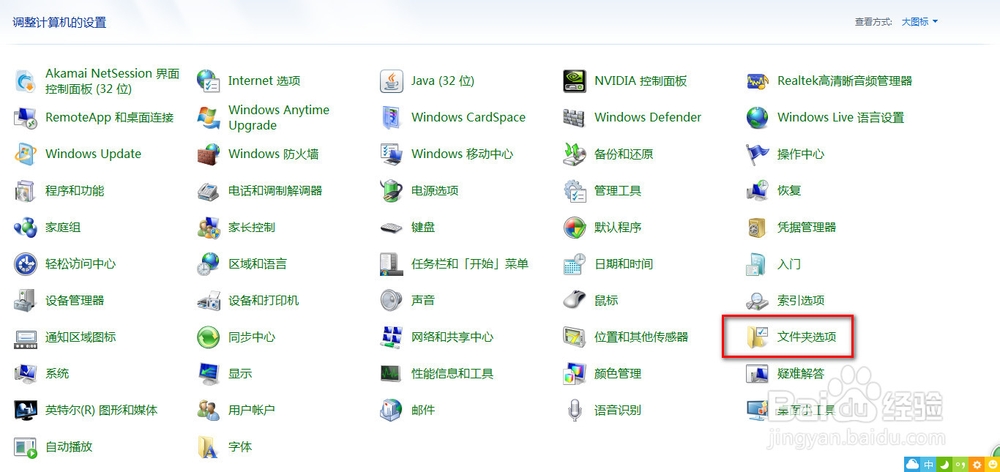The width and height of the screenshot is (1000, 472).
Task: Click the 入门 link
Action: [x=789, y=263]
